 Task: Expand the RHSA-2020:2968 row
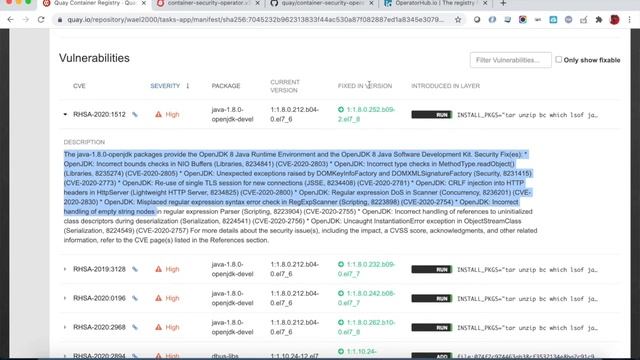65,327
